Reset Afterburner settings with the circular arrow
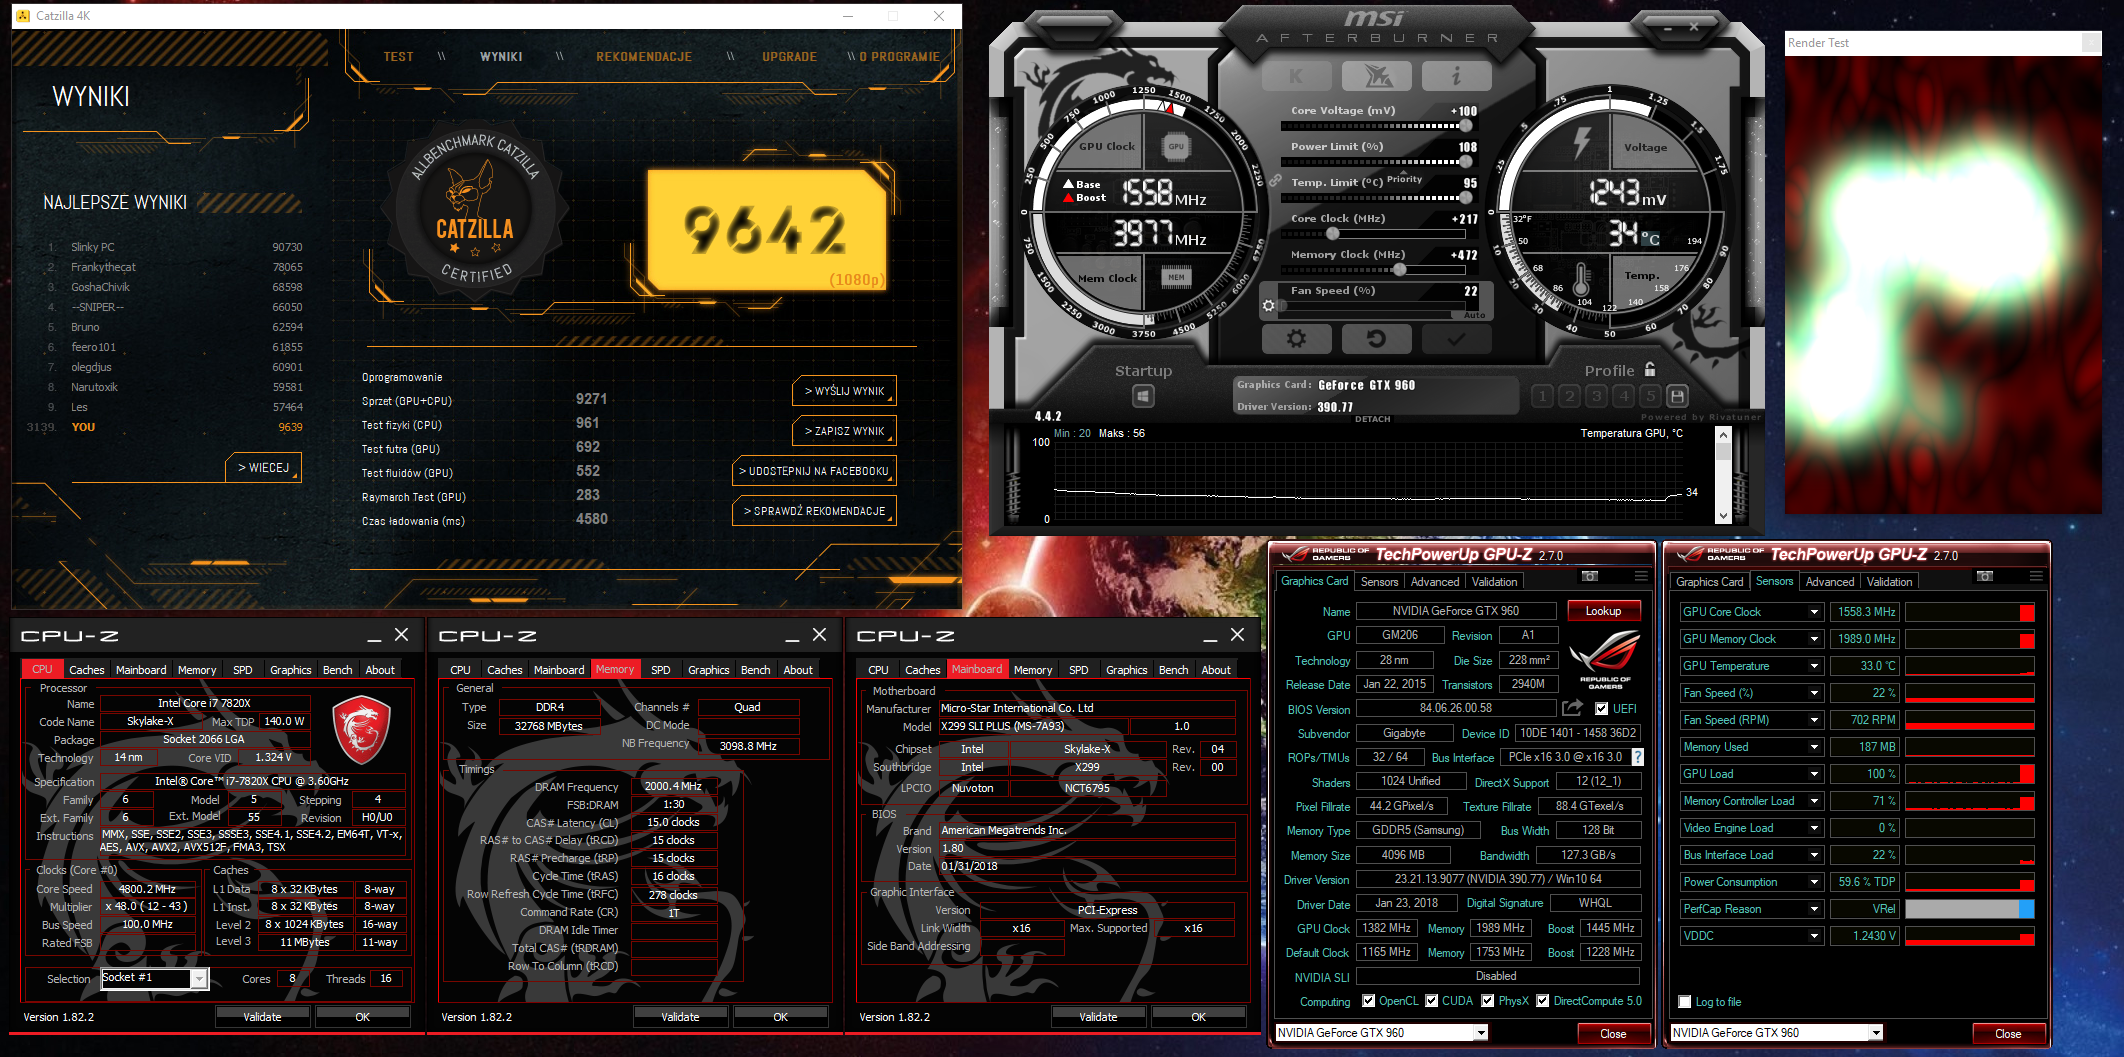The height and width of the screenshot is (1057, 2124). pos(1377,339)
